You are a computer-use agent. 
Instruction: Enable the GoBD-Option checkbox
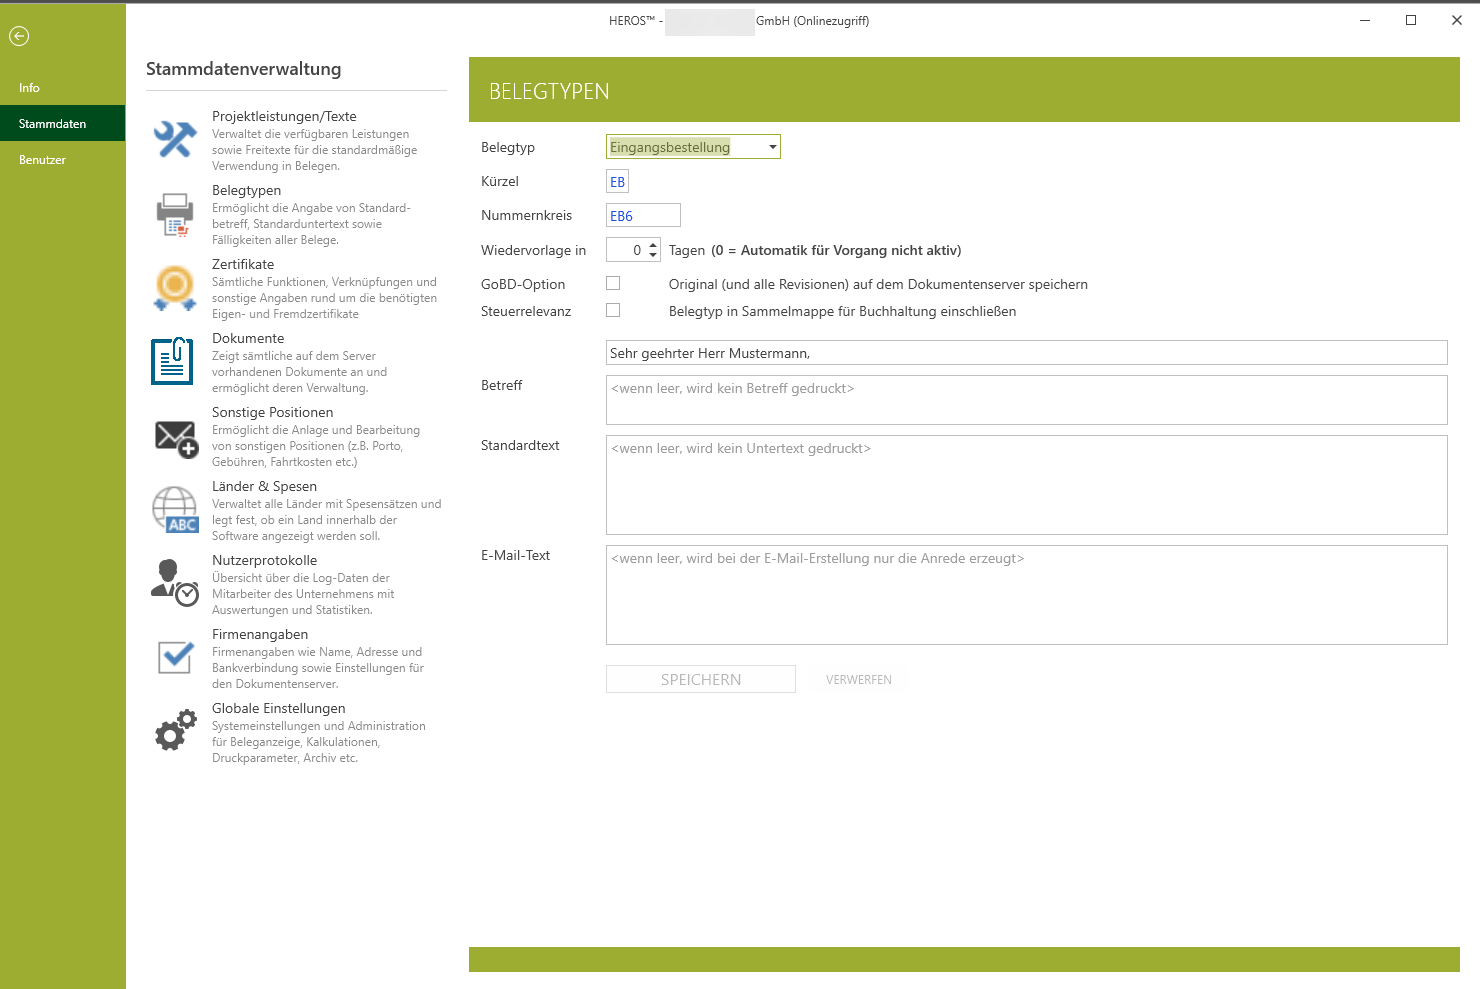[x=613, y=284]
